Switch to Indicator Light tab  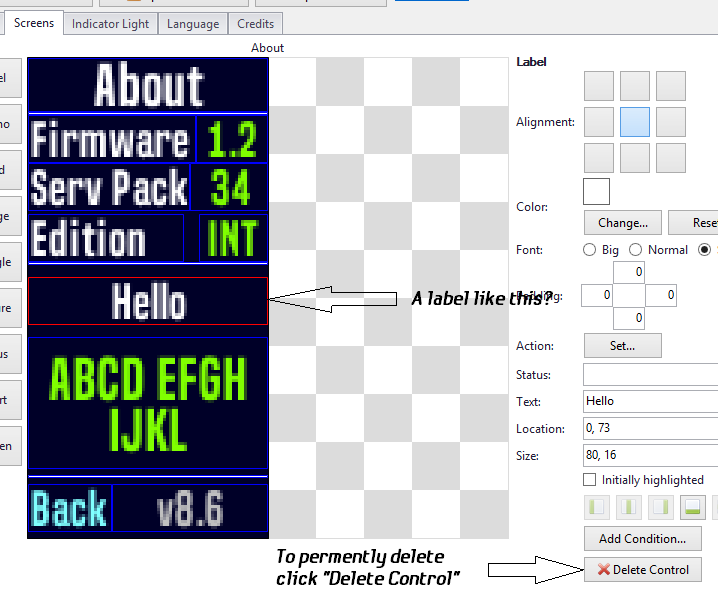click(x=110, y=24)
